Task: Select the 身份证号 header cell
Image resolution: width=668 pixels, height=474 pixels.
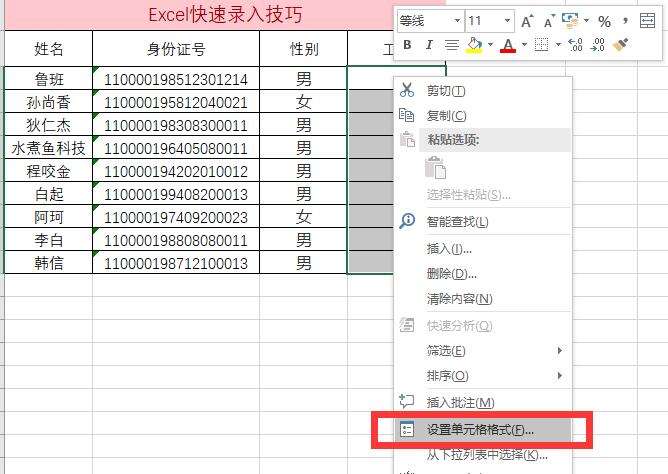Action: (176, 49)
